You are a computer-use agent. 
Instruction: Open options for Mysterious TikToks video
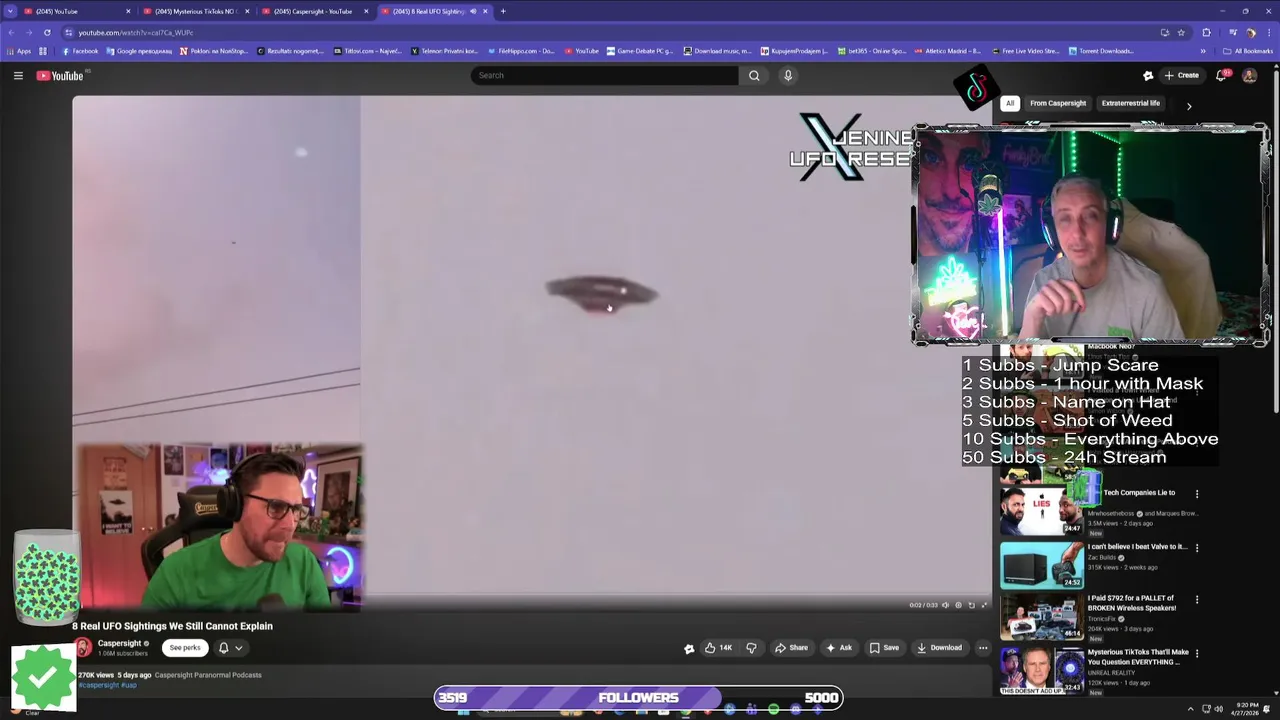coord(1197,653)
